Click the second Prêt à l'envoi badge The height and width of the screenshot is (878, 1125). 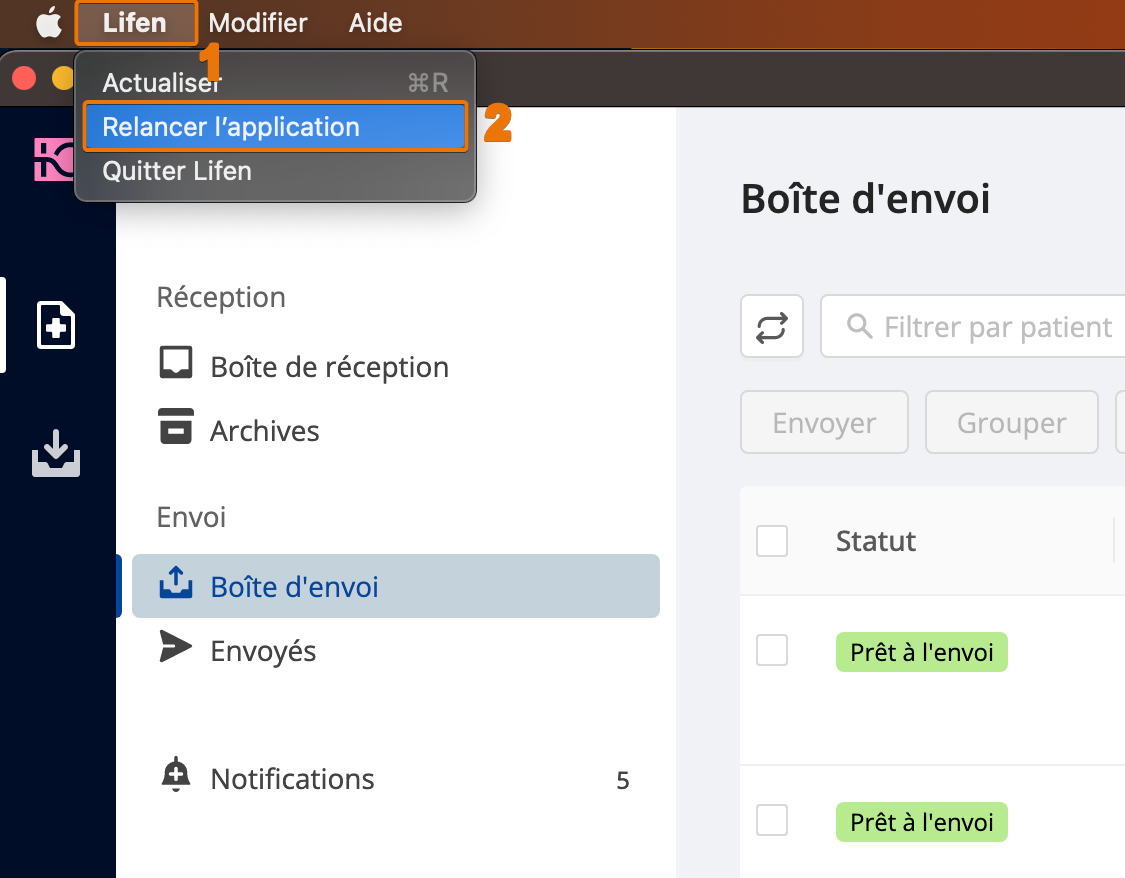[922, 822]
